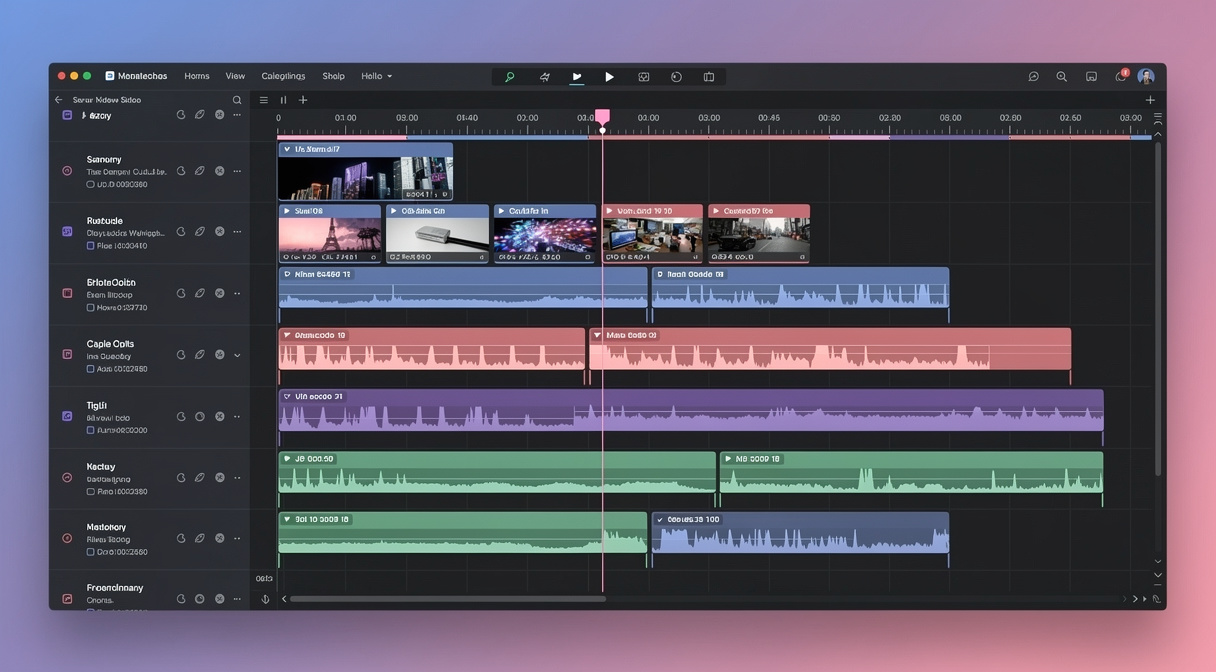Click the pink playhead marker on the ruler
Image resolution: width=1216 pixels, height=672 pixels.
click(602, 117)
